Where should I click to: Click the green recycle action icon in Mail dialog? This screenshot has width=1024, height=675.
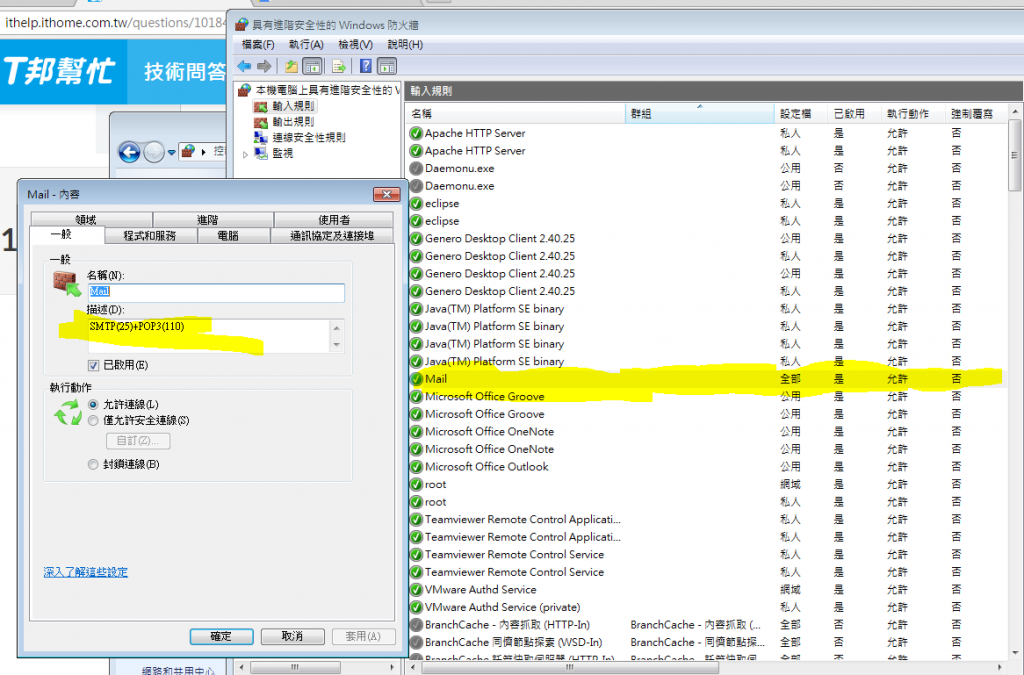click(68, 413)
